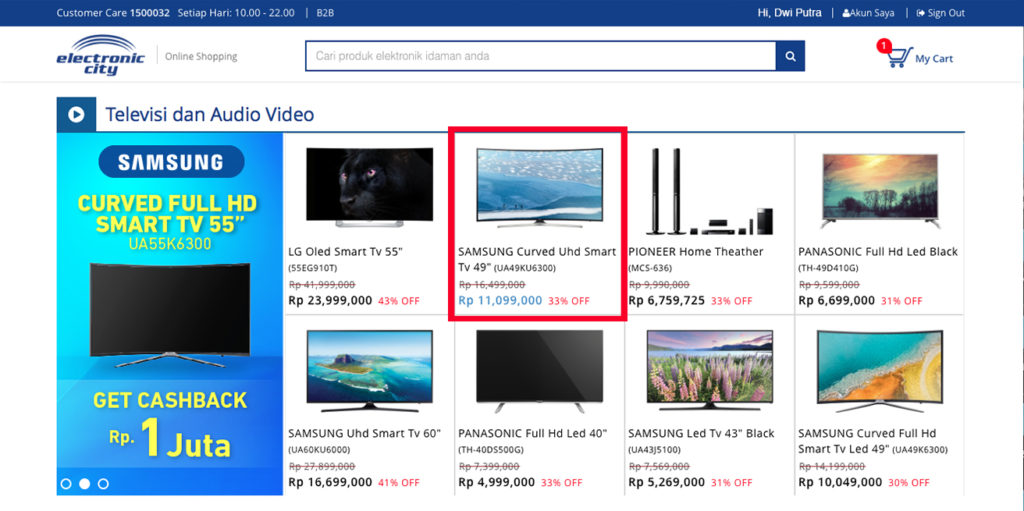Click Customer Care 1500032 text
This screenshot has width=1024, height=511.
[113, 13]
